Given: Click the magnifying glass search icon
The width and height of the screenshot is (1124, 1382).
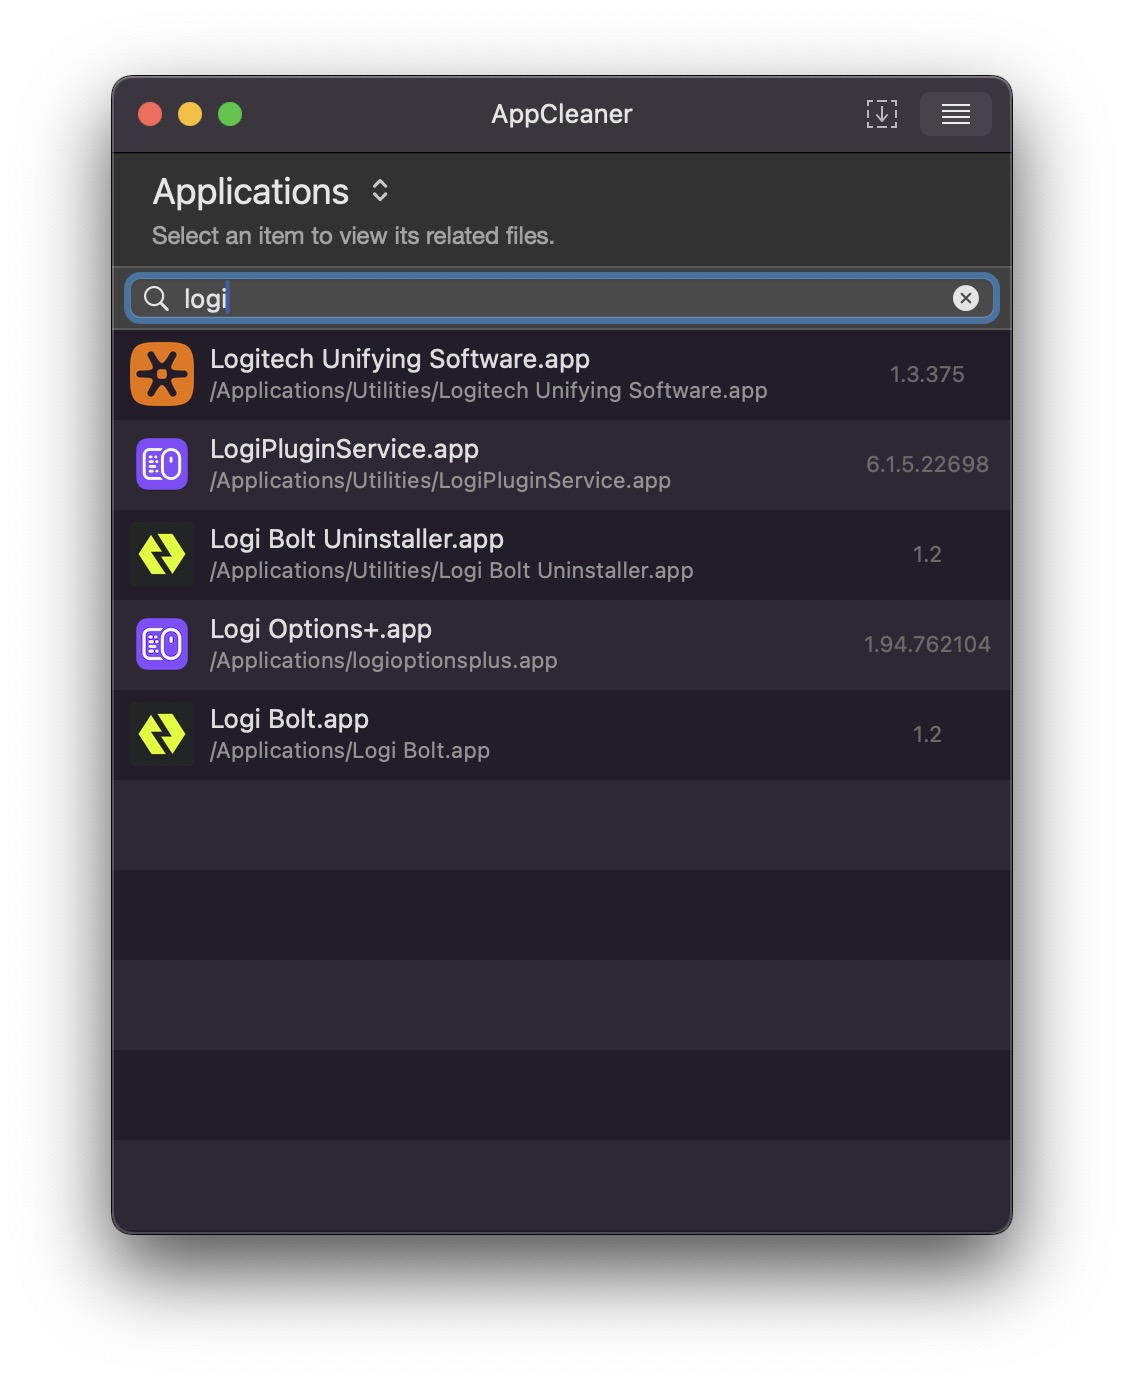Looking at the screenshot, I should 156,298.
